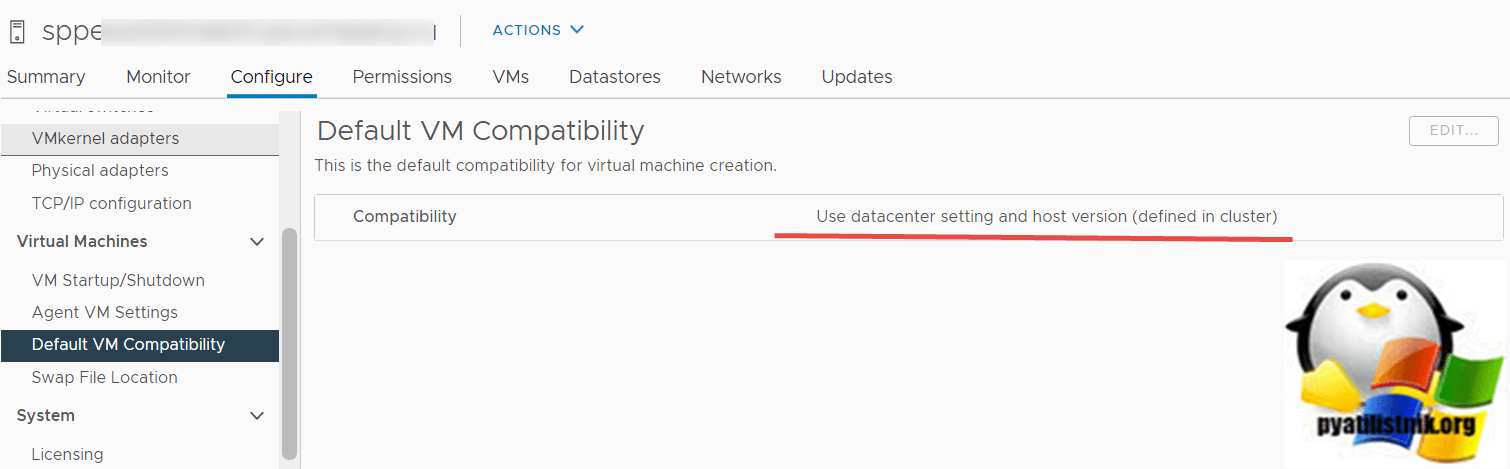Select VMkernel adapters in sidebar
This screenshot has height=469, width=1510.
(105, 138)
